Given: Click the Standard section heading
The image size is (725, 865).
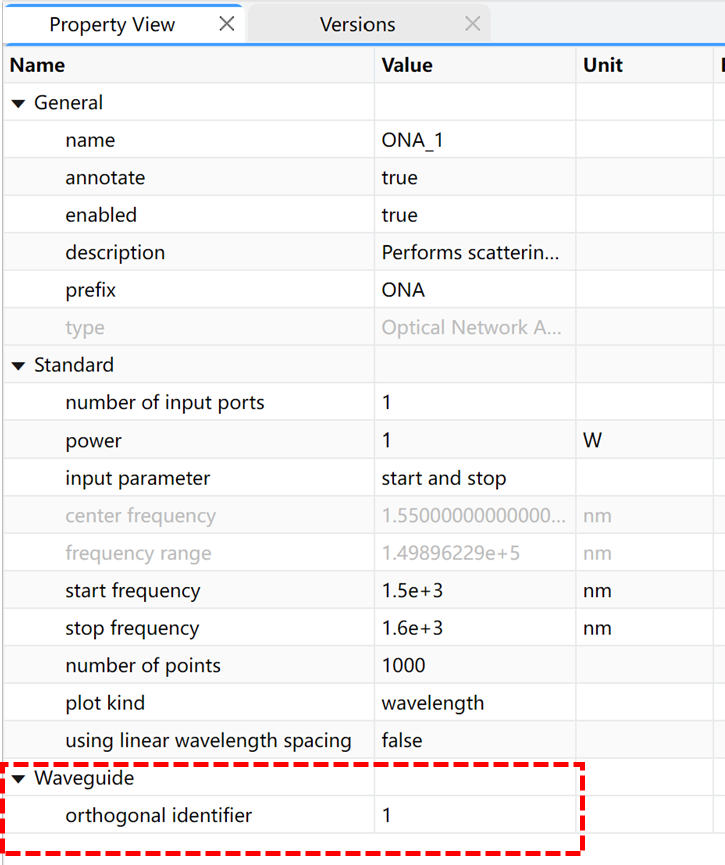Looking at the screenshot, I should (74, 365).
